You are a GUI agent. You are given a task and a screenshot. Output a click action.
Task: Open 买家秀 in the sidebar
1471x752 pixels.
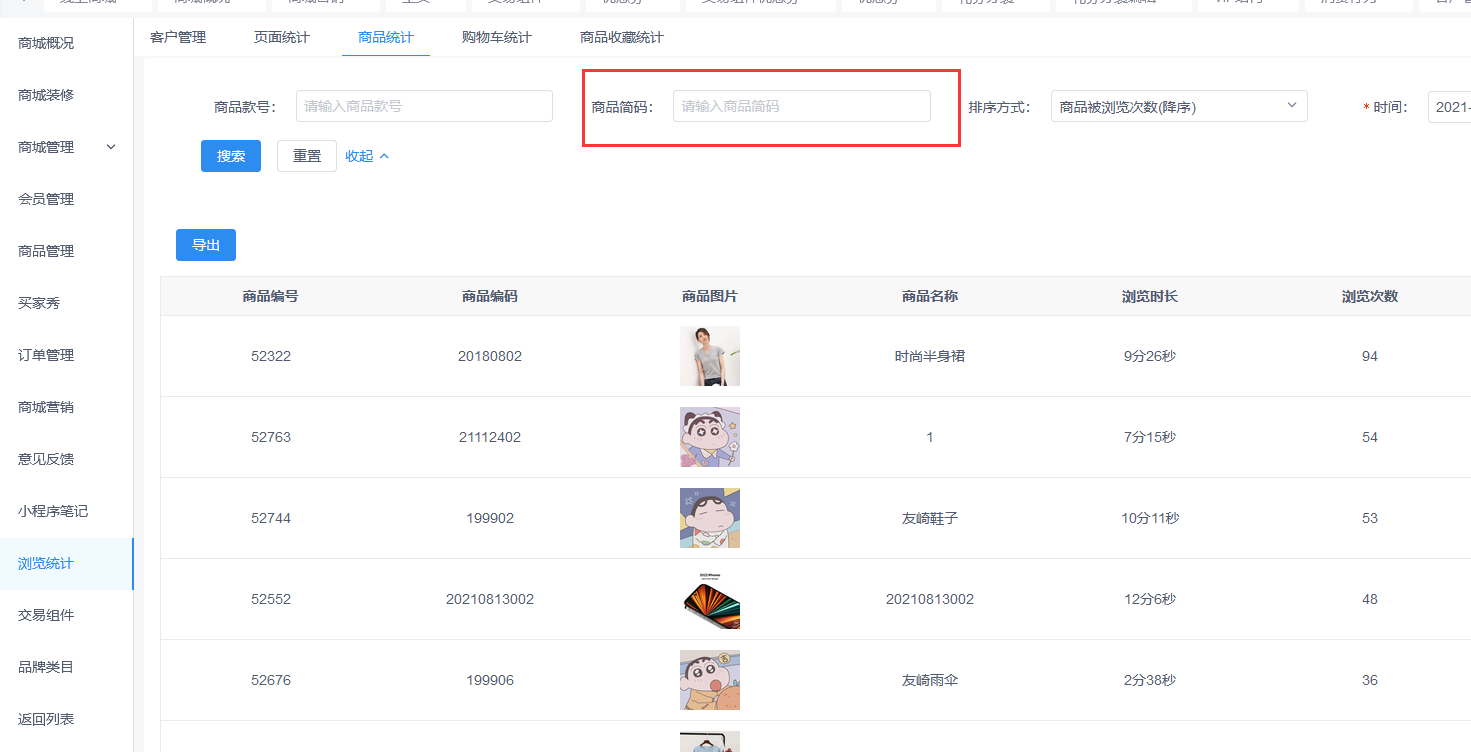[39, 303]
